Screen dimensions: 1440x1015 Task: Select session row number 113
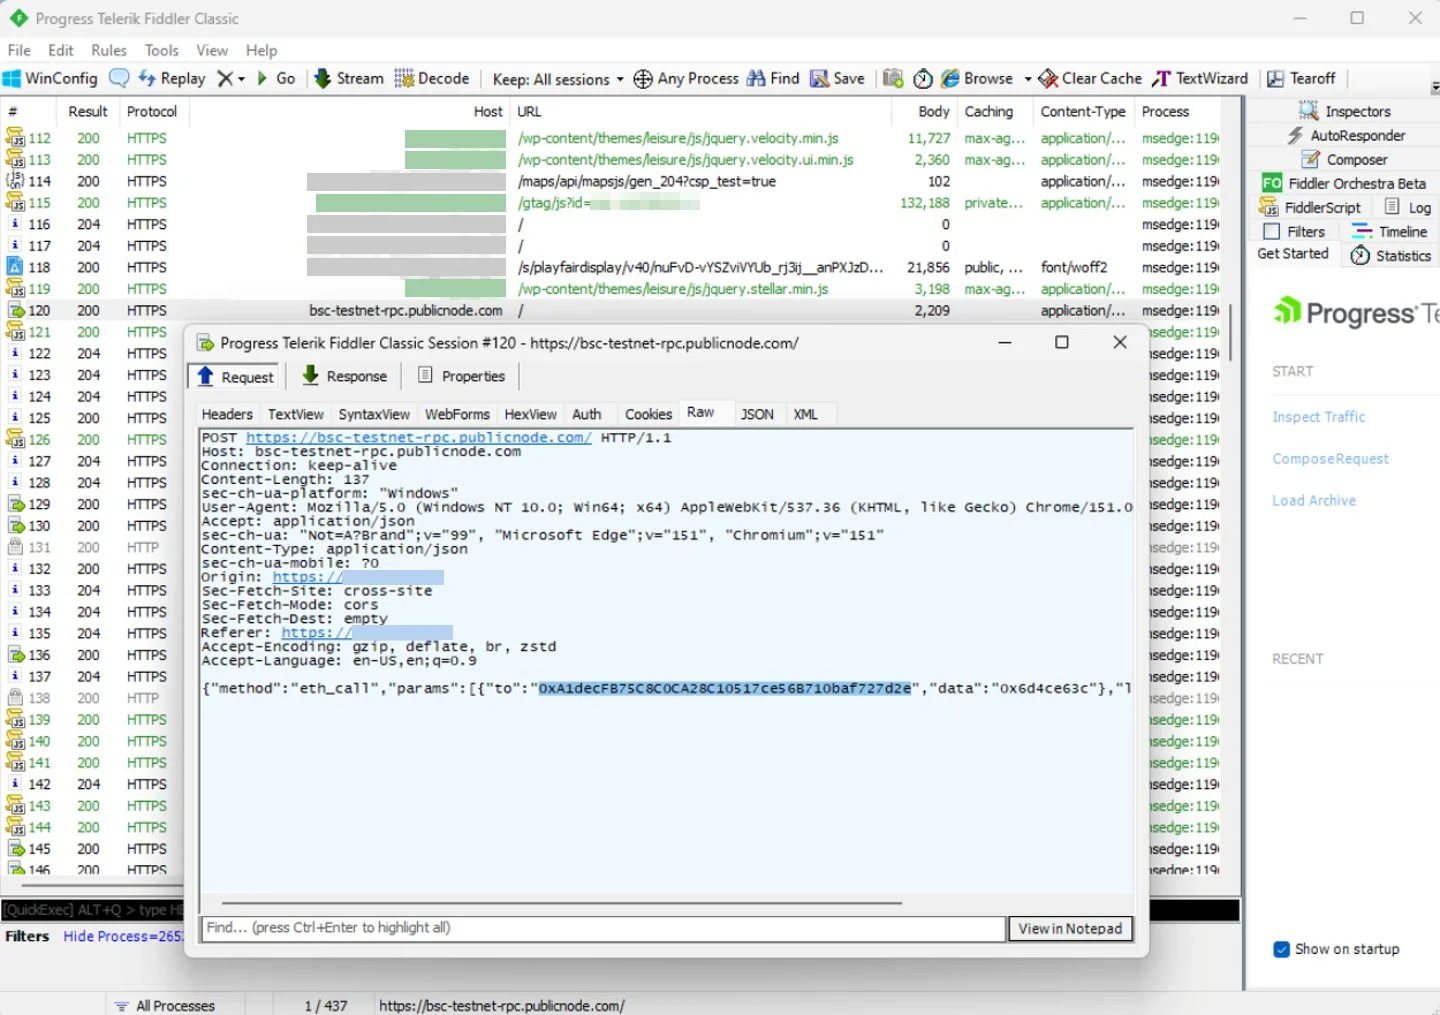click(x=612, y=160)
